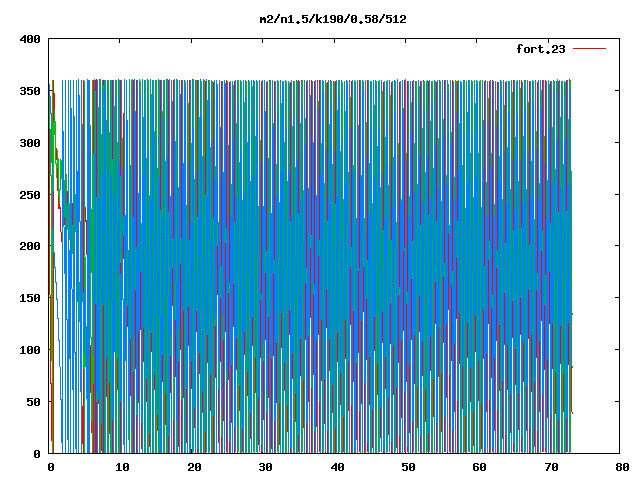
Task: Click y-axis label 50
Action: point(34,402)
